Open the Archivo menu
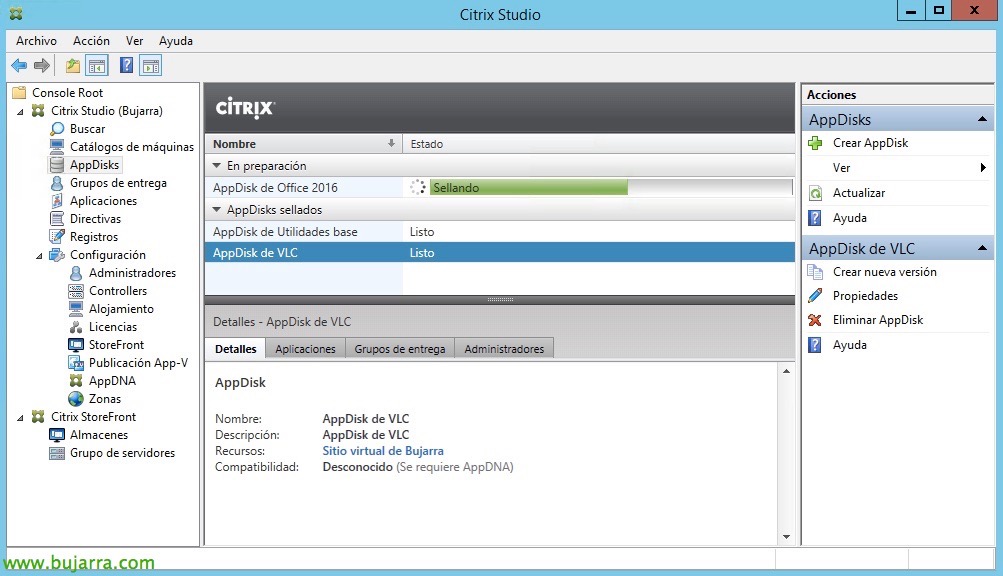Viewport: 1003px width, 576px height. (x=36, y=41)
